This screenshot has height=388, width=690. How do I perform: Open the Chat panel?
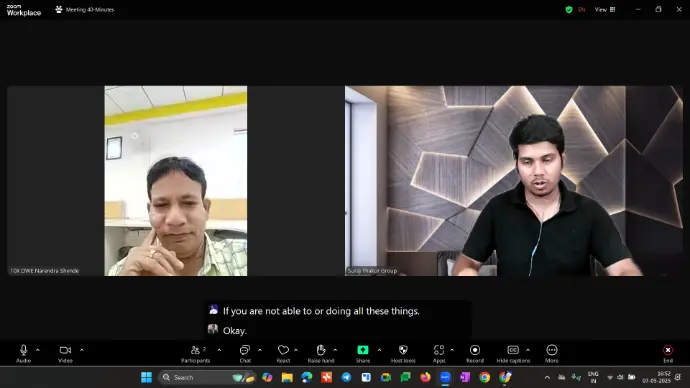245,353
